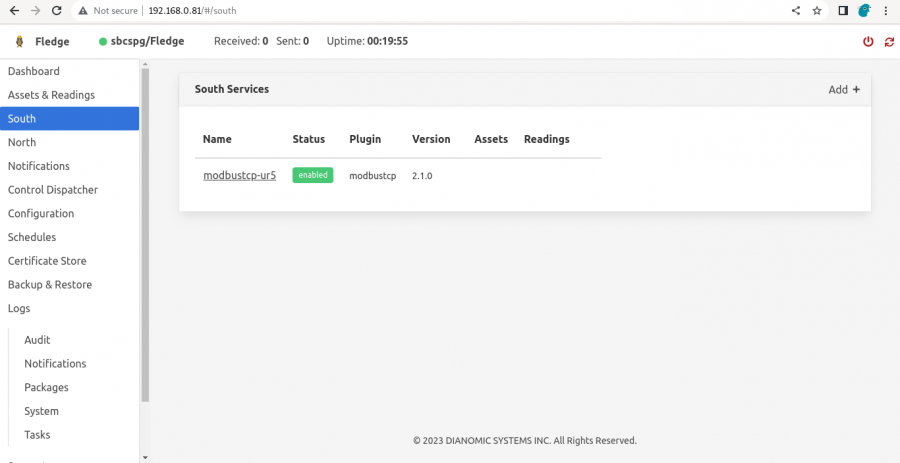Open Chrome three-dot menu
This screenshot has width=900, height=463.
[x=886, y=10]
